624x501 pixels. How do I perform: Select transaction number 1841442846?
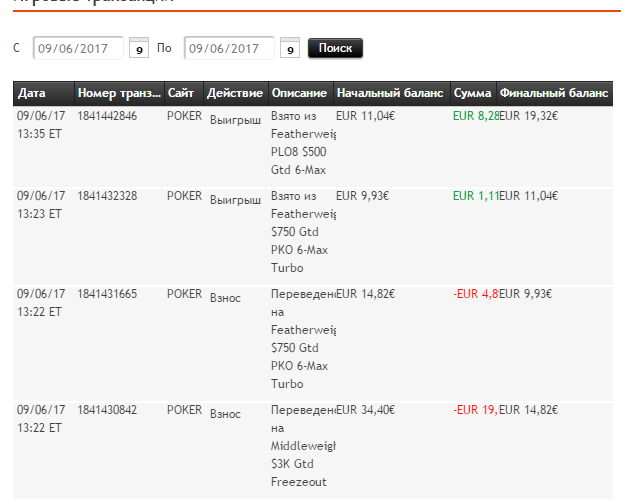point(107,116)
